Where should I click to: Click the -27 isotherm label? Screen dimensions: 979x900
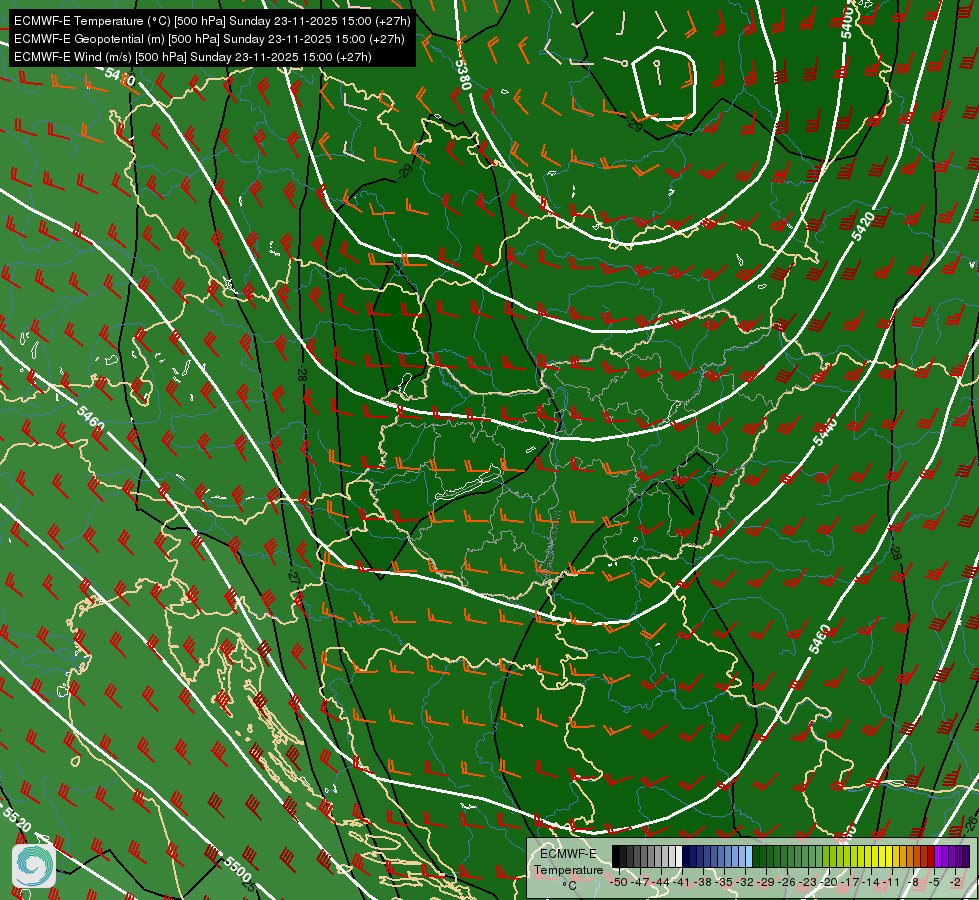(x=294, y=576)
